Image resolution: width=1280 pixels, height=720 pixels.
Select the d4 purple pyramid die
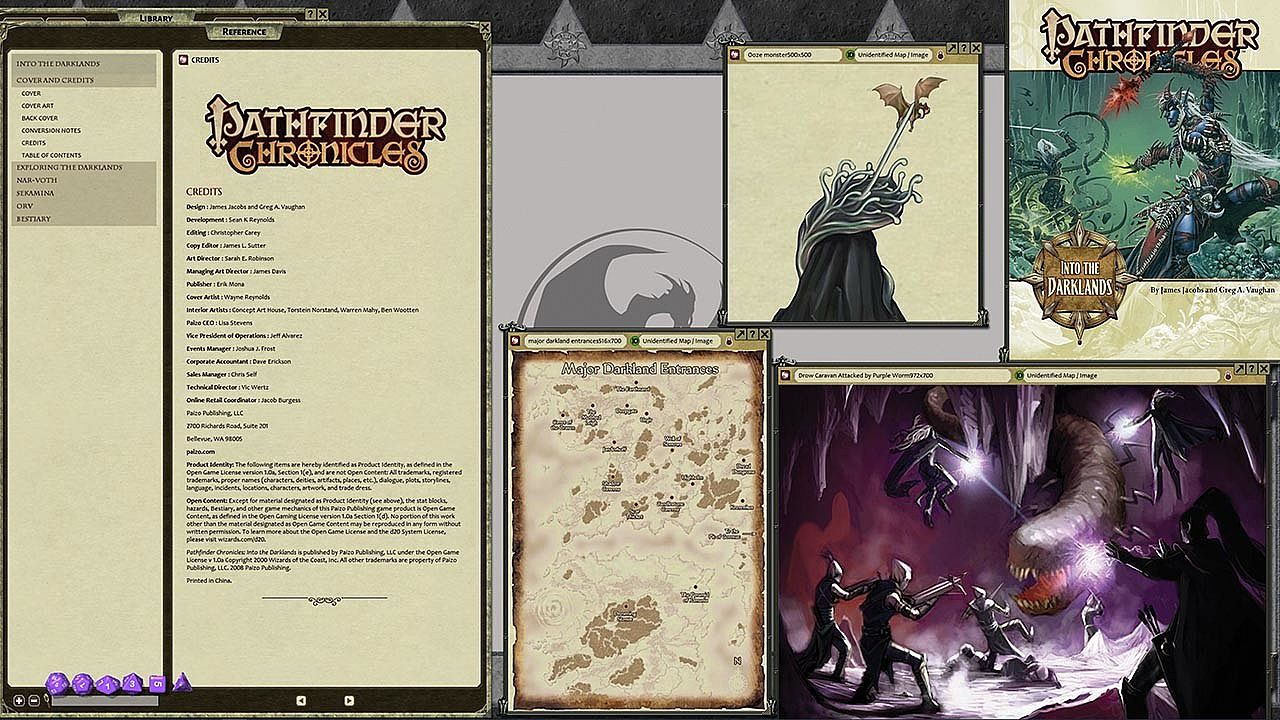click(x=181, y=684)
